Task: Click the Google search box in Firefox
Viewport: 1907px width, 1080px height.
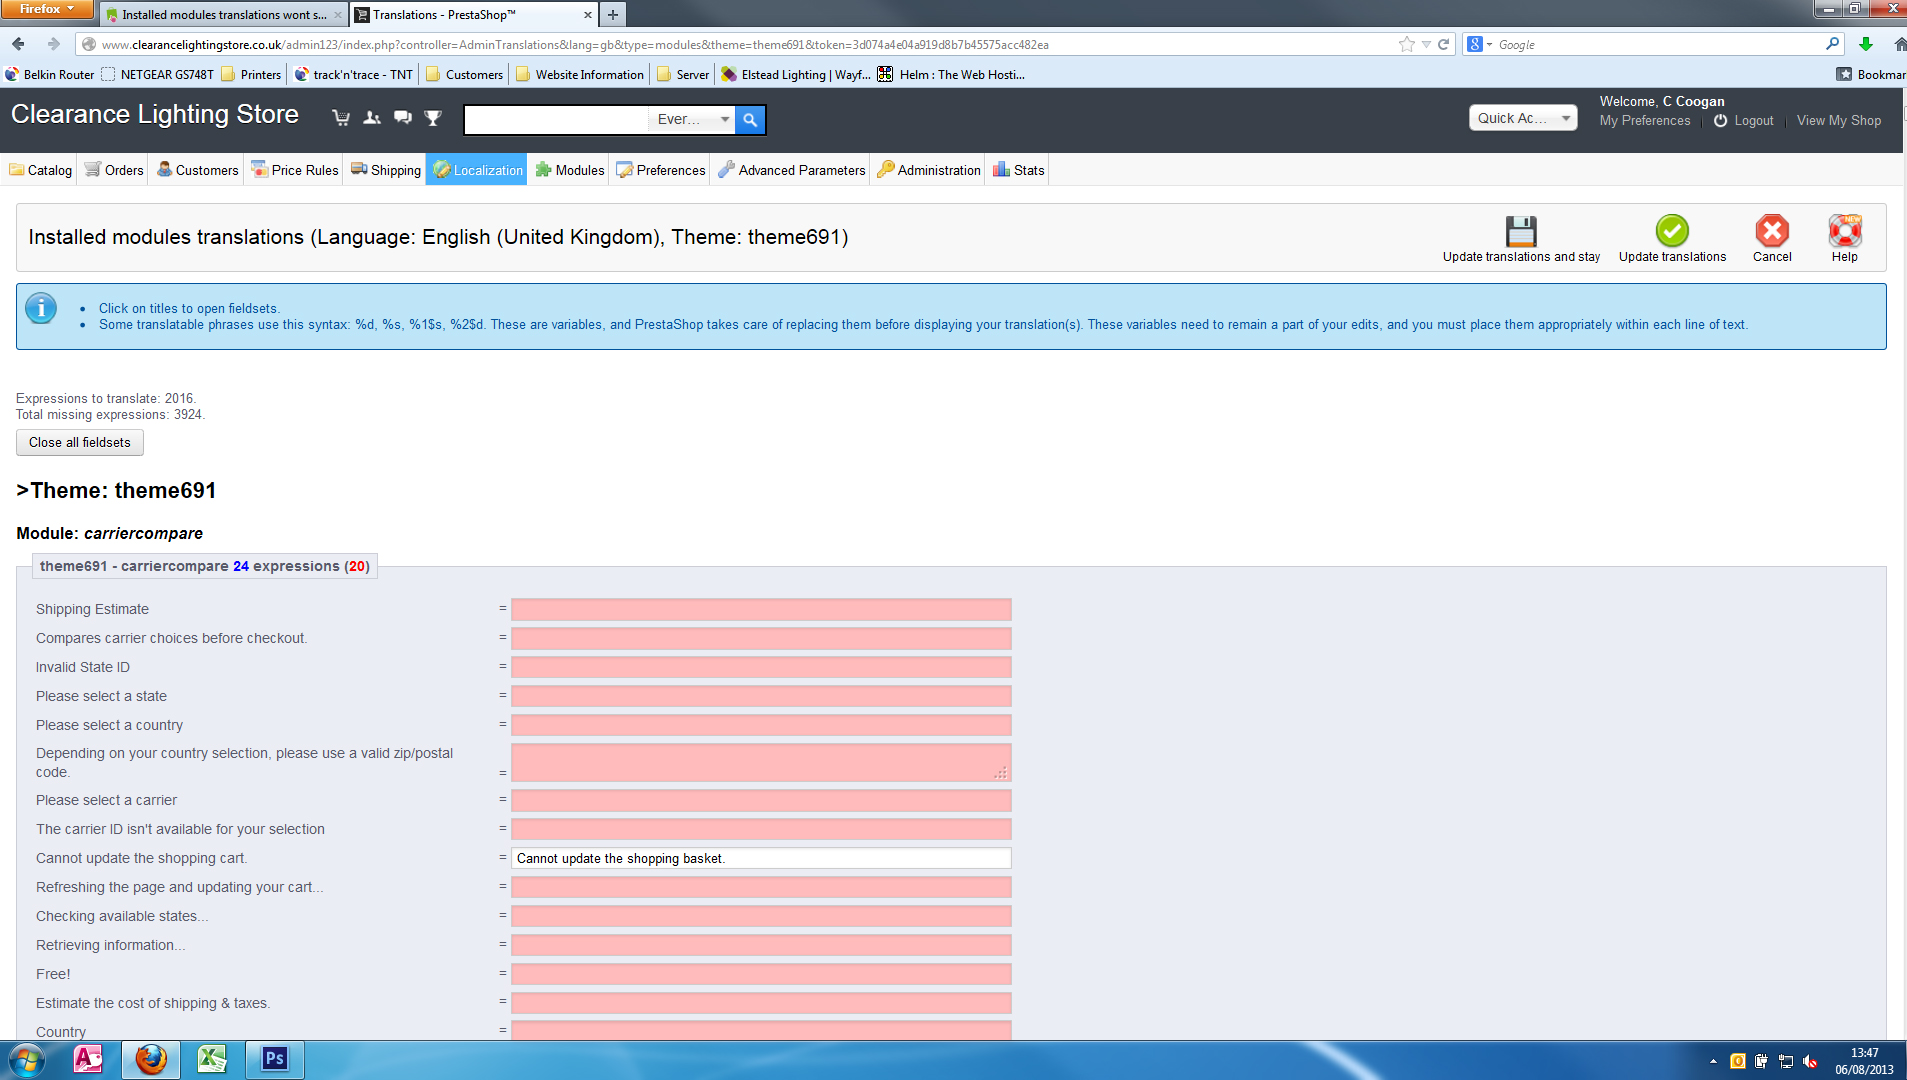Action: point(1658,44)
